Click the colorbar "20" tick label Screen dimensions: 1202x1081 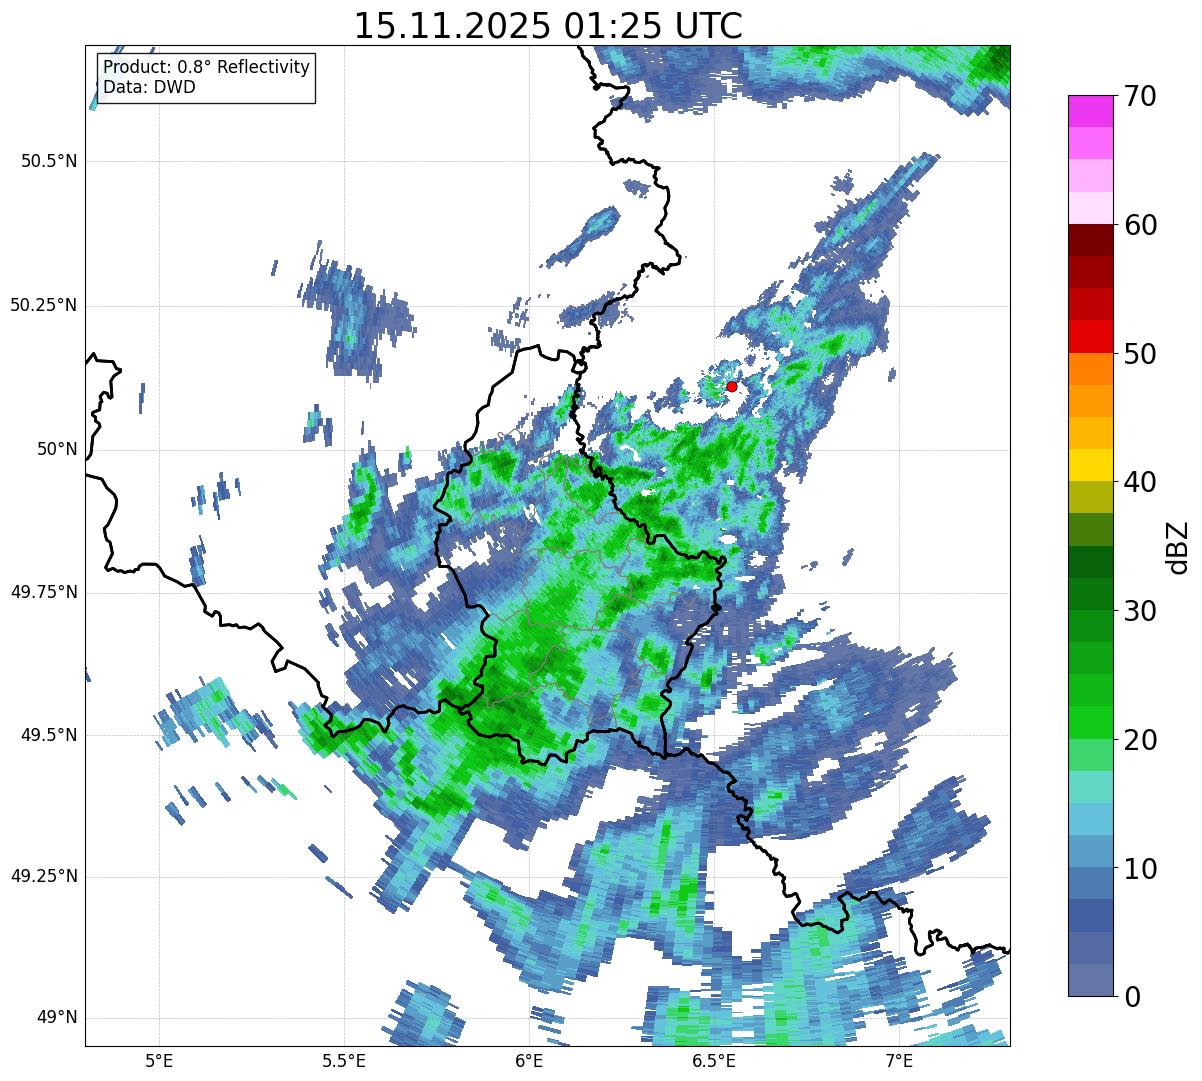1140,740
